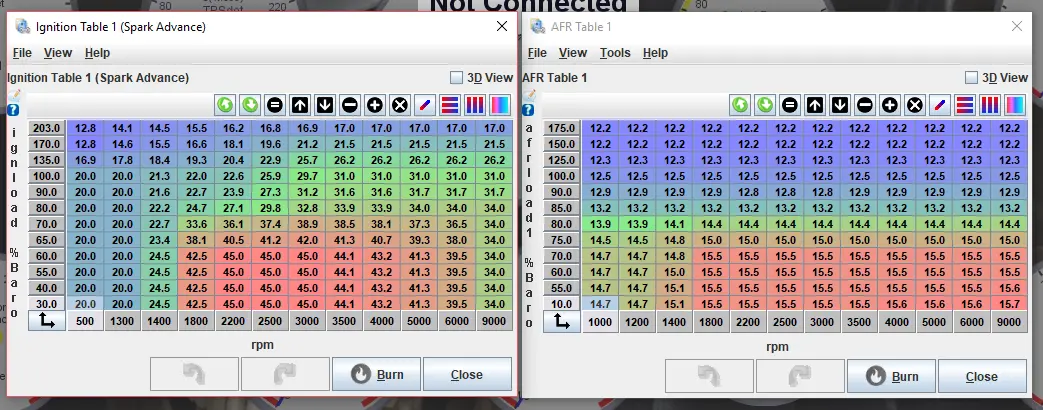Viewport: 1043px width, 410px height.
Task: Select the 175.0 load bin in AFR Table
Action: [562, 128]
